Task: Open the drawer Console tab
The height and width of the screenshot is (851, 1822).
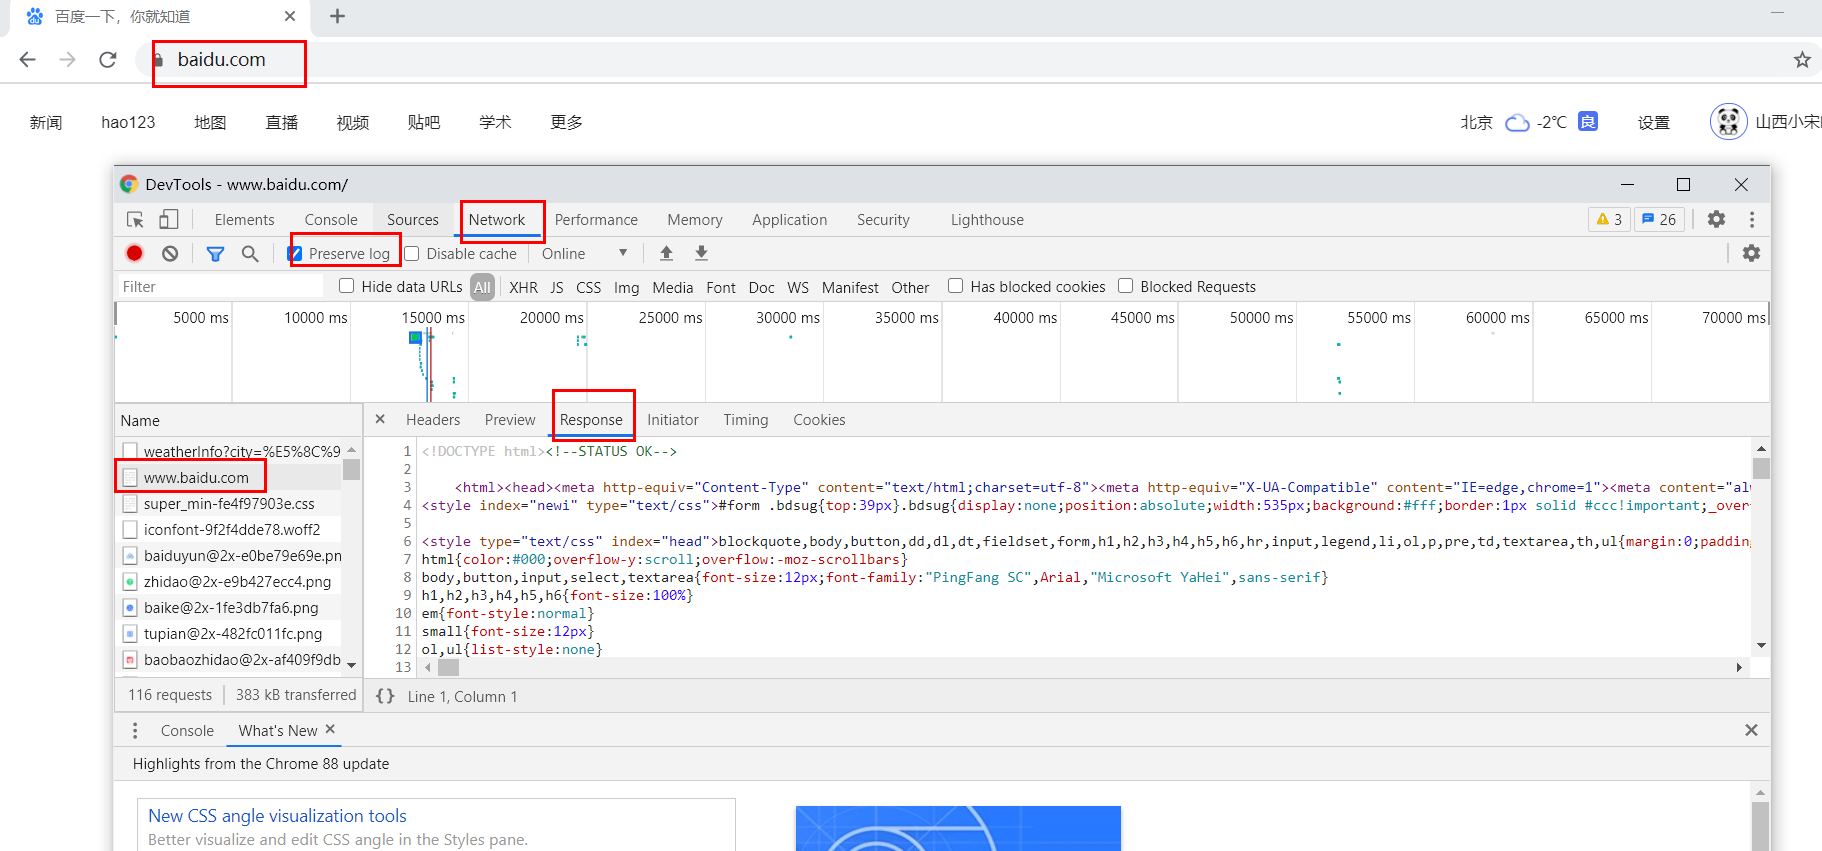Action: [x=187, y=731]
